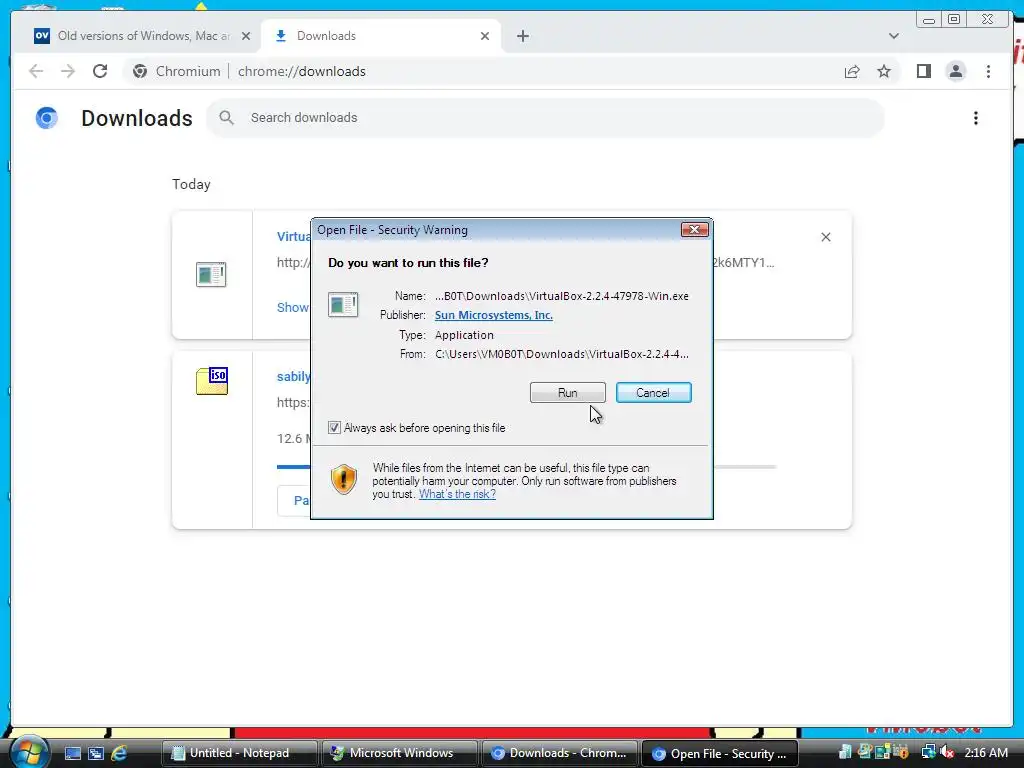Click the Today date heading
The image size is (1024, 768).
(x=191, y=184)
